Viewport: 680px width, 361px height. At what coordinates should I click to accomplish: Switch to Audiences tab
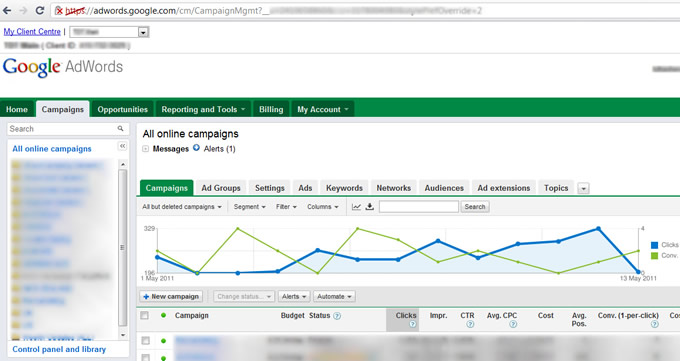pyautogui.click(x=444, y=188)
